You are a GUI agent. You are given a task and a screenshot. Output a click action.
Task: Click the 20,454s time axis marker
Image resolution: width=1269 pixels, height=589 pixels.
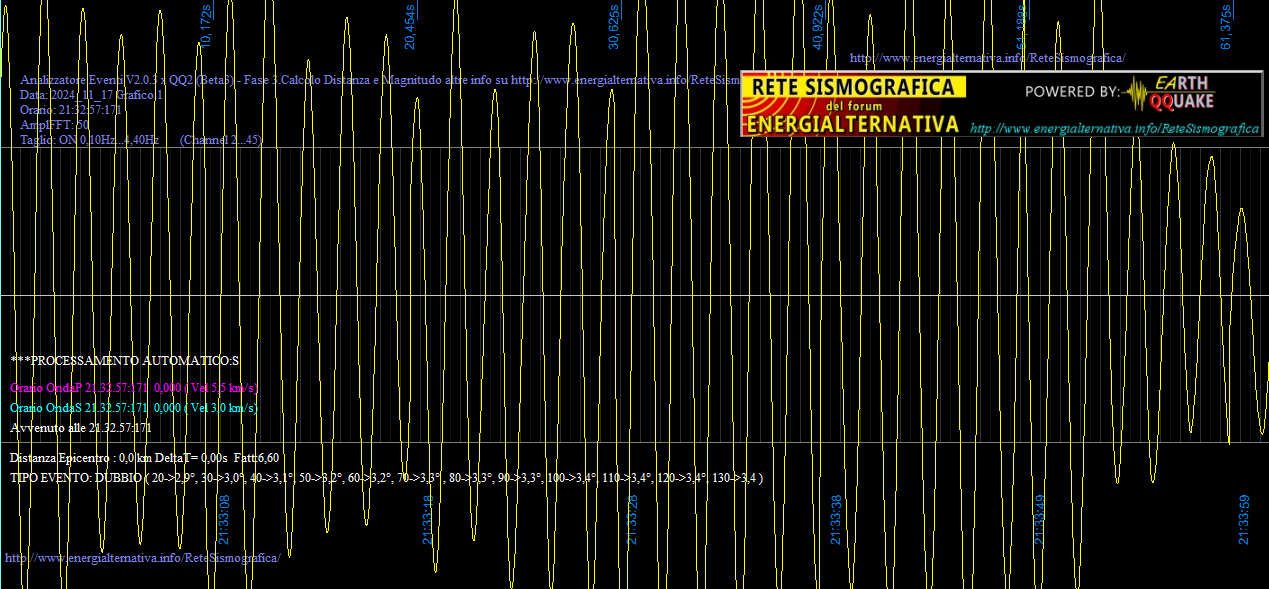(410, 26)
